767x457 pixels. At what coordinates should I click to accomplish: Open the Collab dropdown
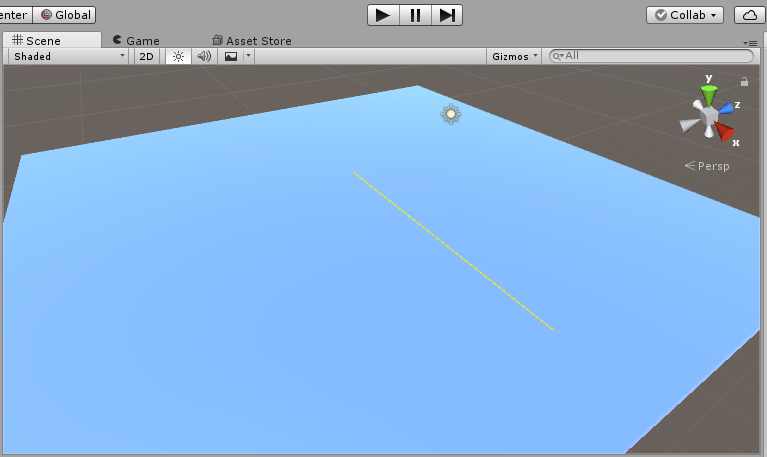[685, 15]
